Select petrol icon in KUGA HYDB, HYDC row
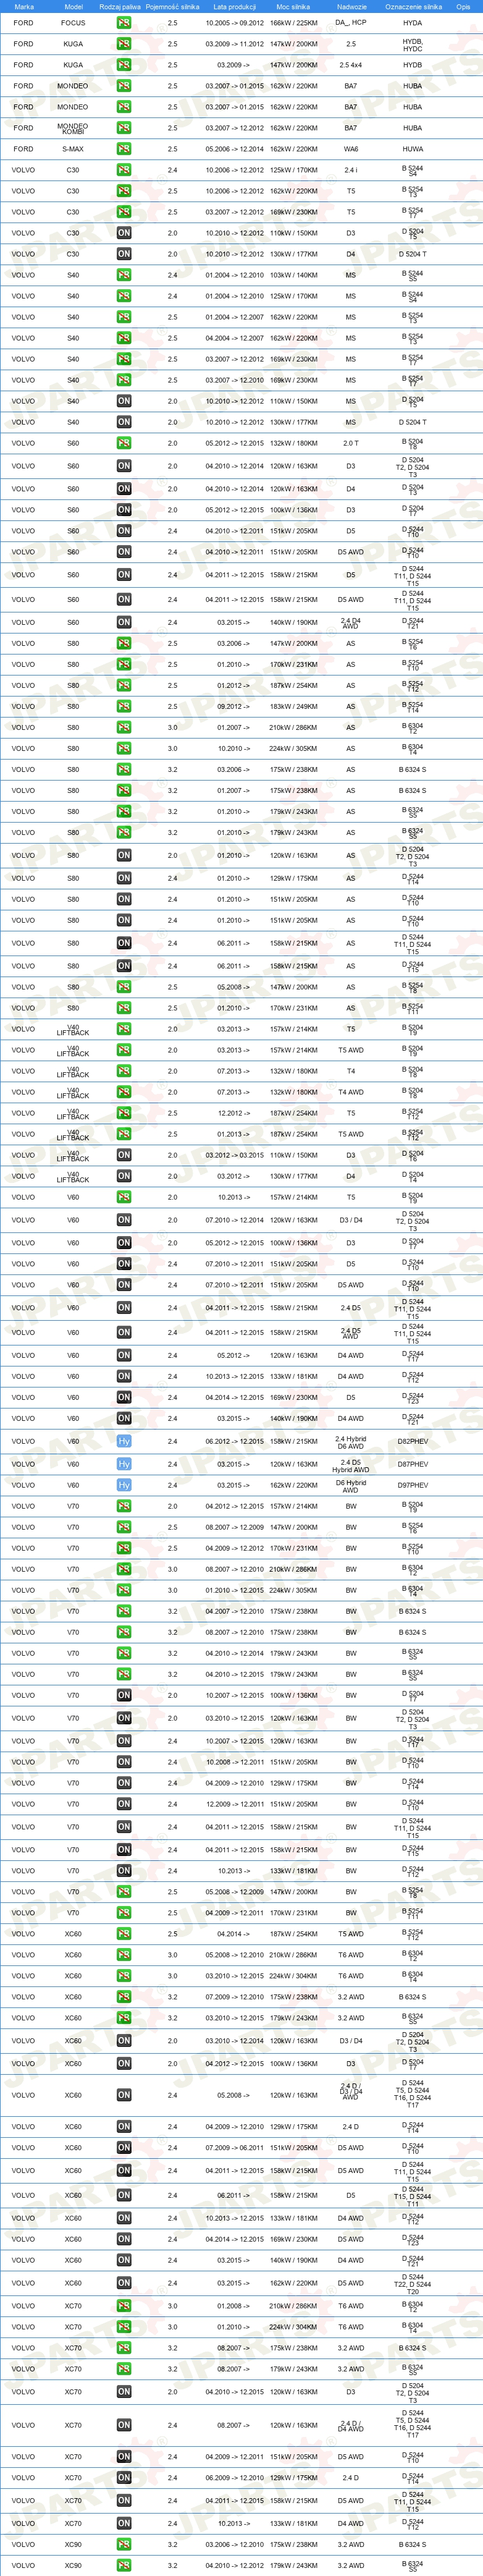 pos(124,44)
